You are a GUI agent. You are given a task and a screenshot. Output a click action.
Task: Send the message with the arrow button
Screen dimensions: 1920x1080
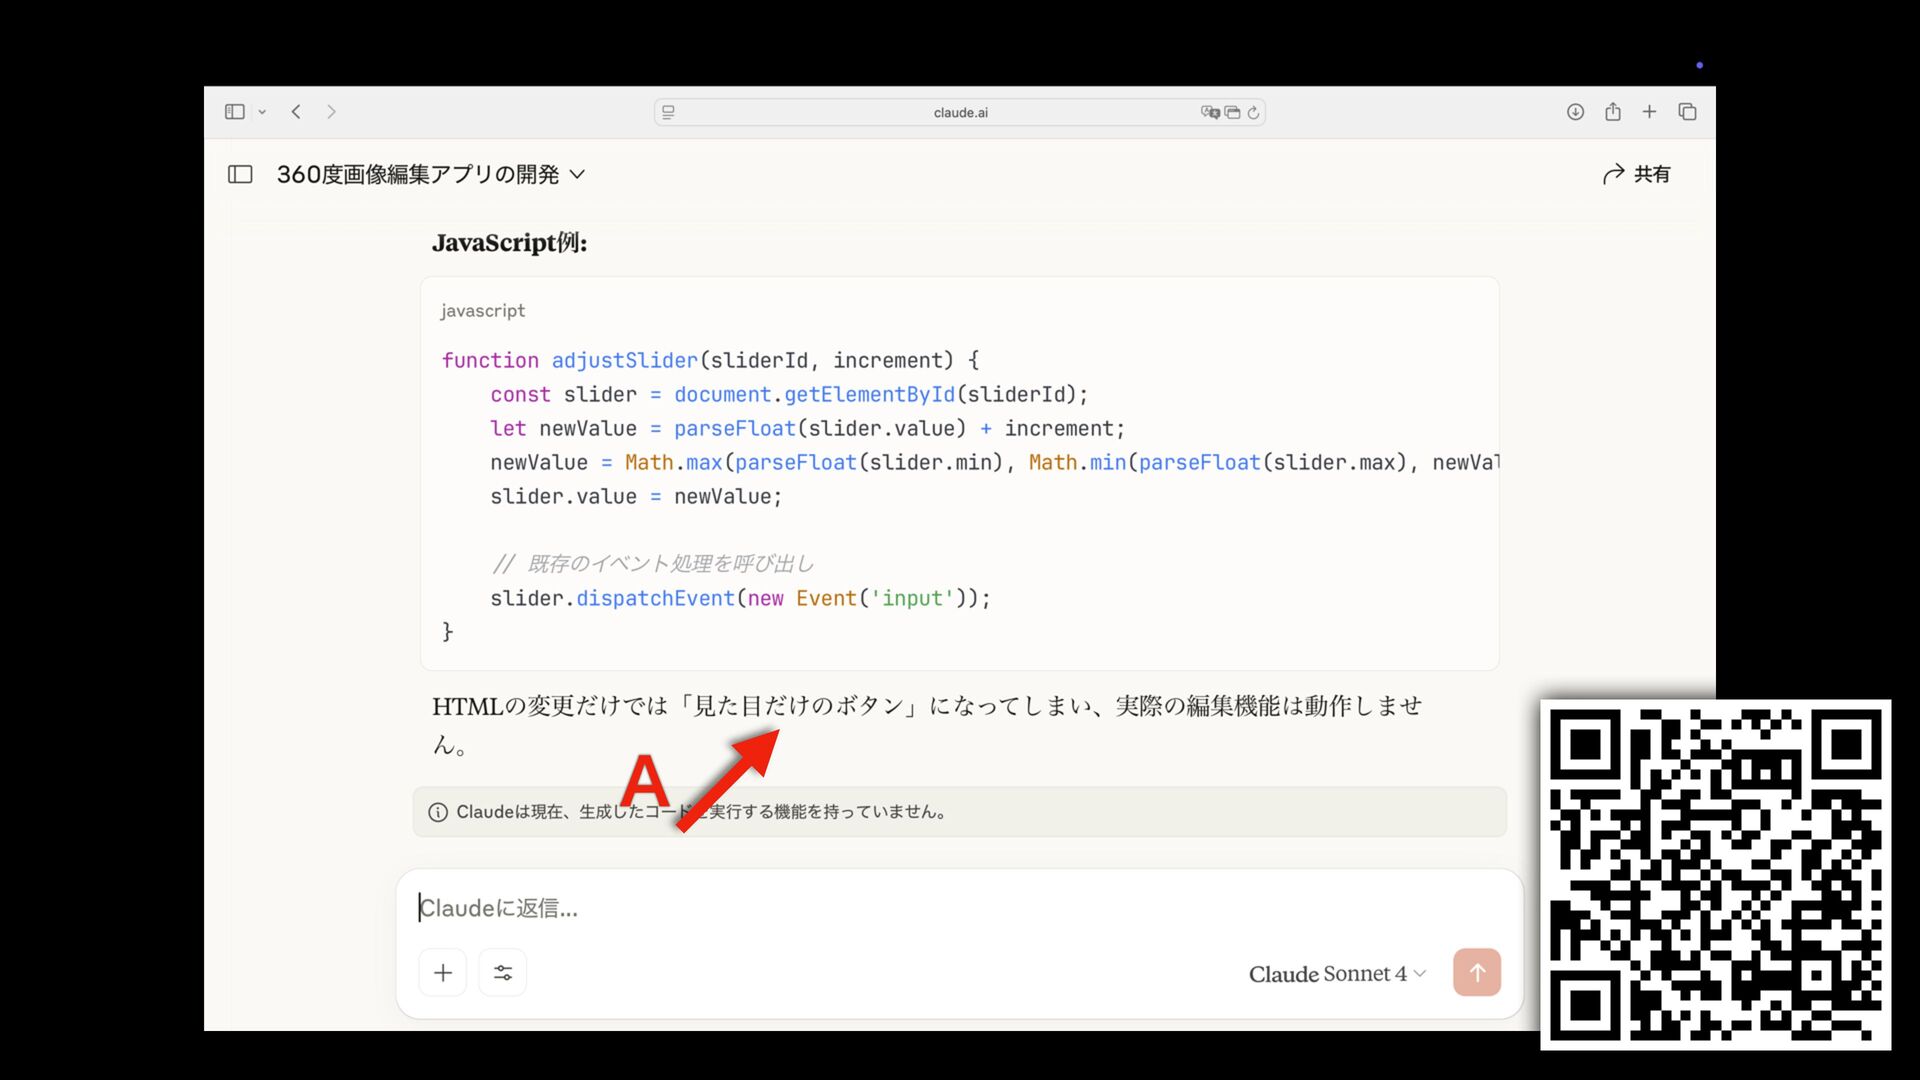point(1477,972)
